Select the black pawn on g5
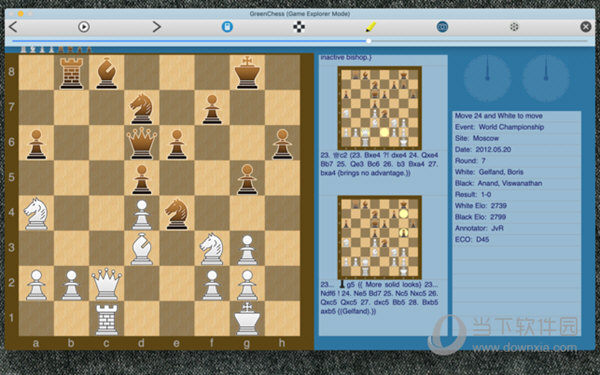The image size is (600, 375). tap(247, 178)
